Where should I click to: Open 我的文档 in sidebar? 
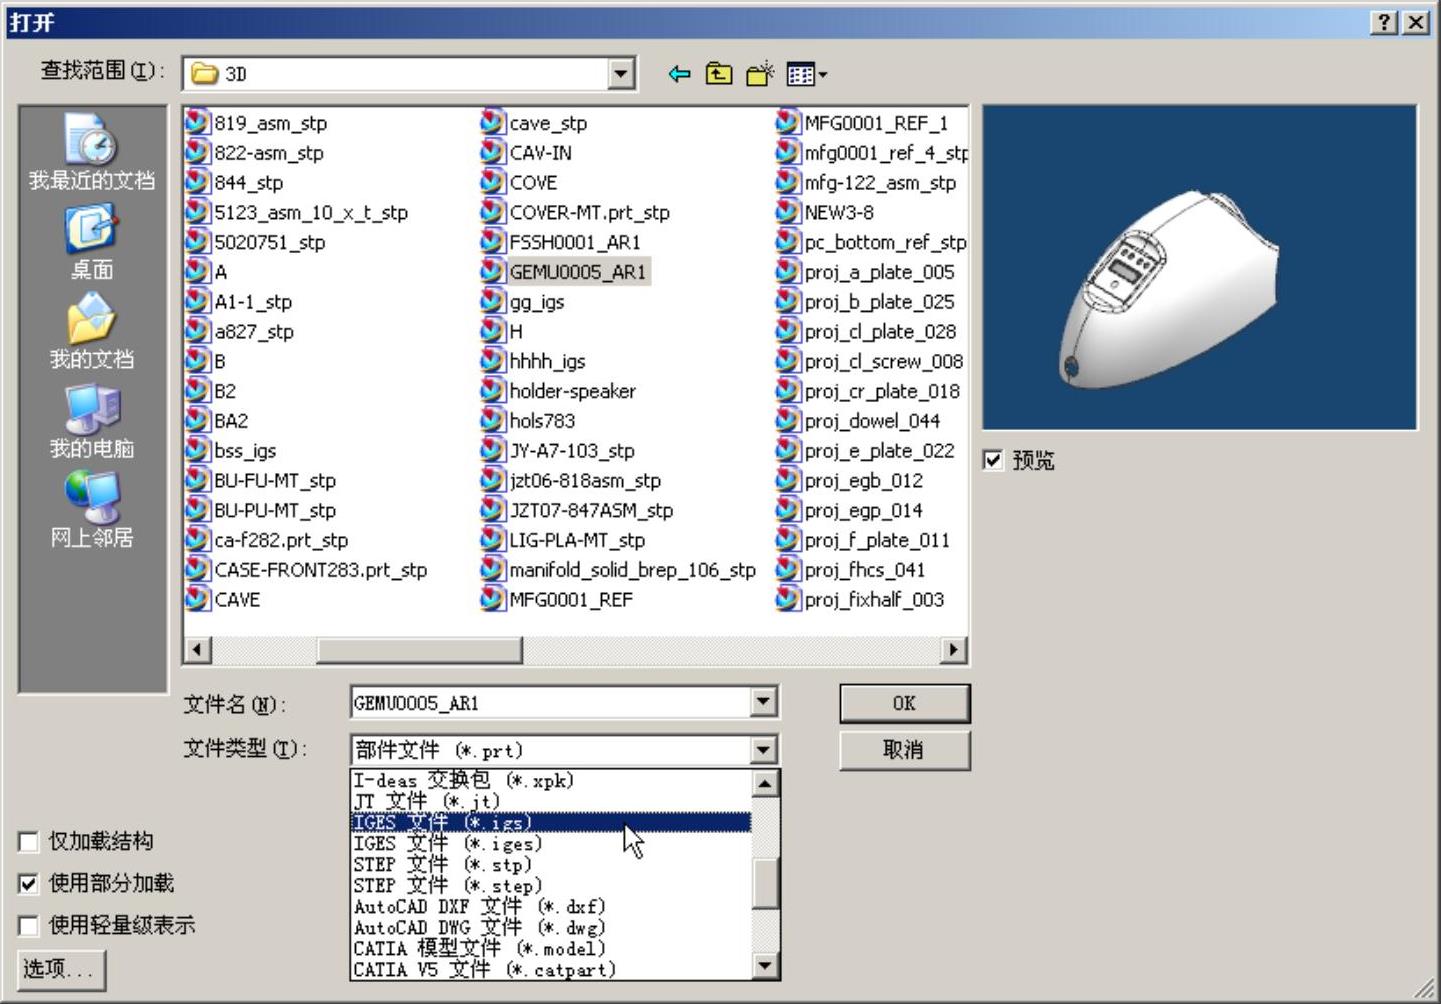coord(92,331)
